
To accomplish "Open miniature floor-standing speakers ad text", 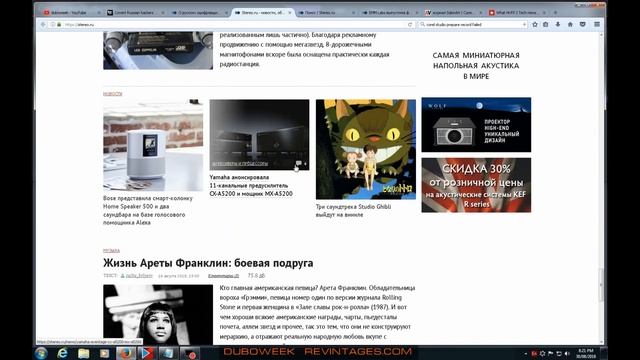I will coord(476,66).
